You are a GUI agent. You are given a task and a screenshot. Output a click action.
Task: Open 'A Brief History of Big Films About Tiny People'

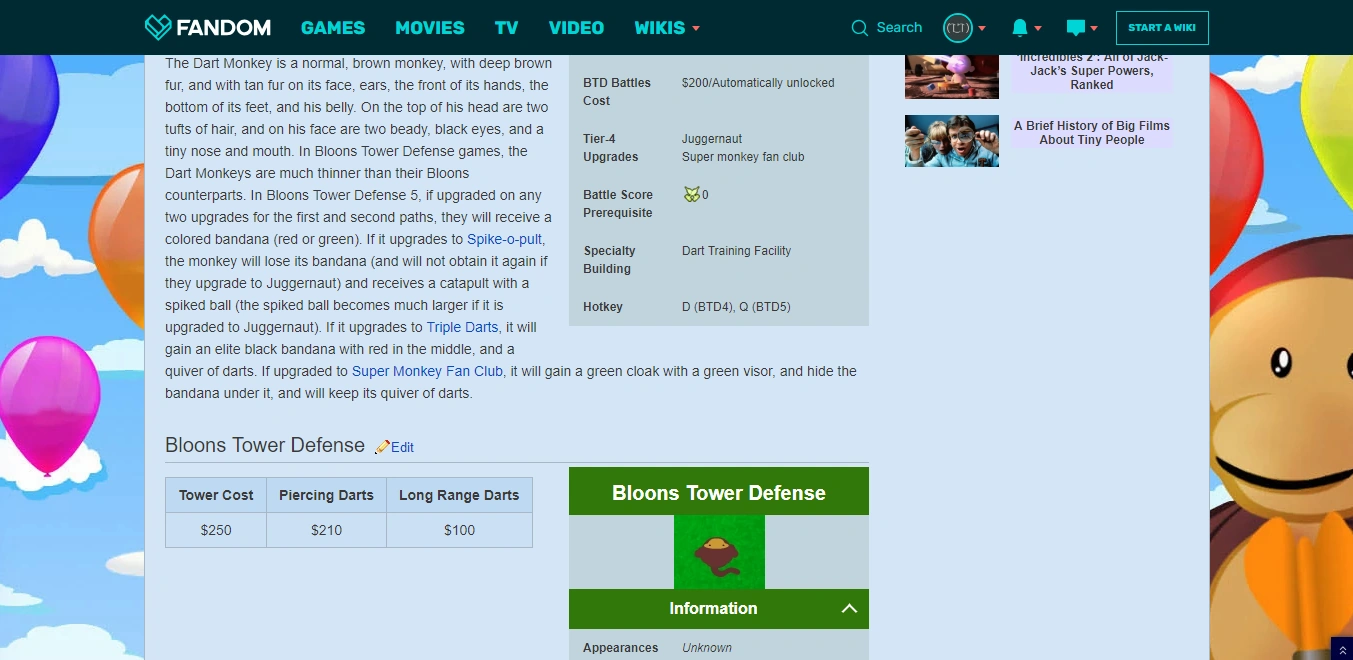1091,133
